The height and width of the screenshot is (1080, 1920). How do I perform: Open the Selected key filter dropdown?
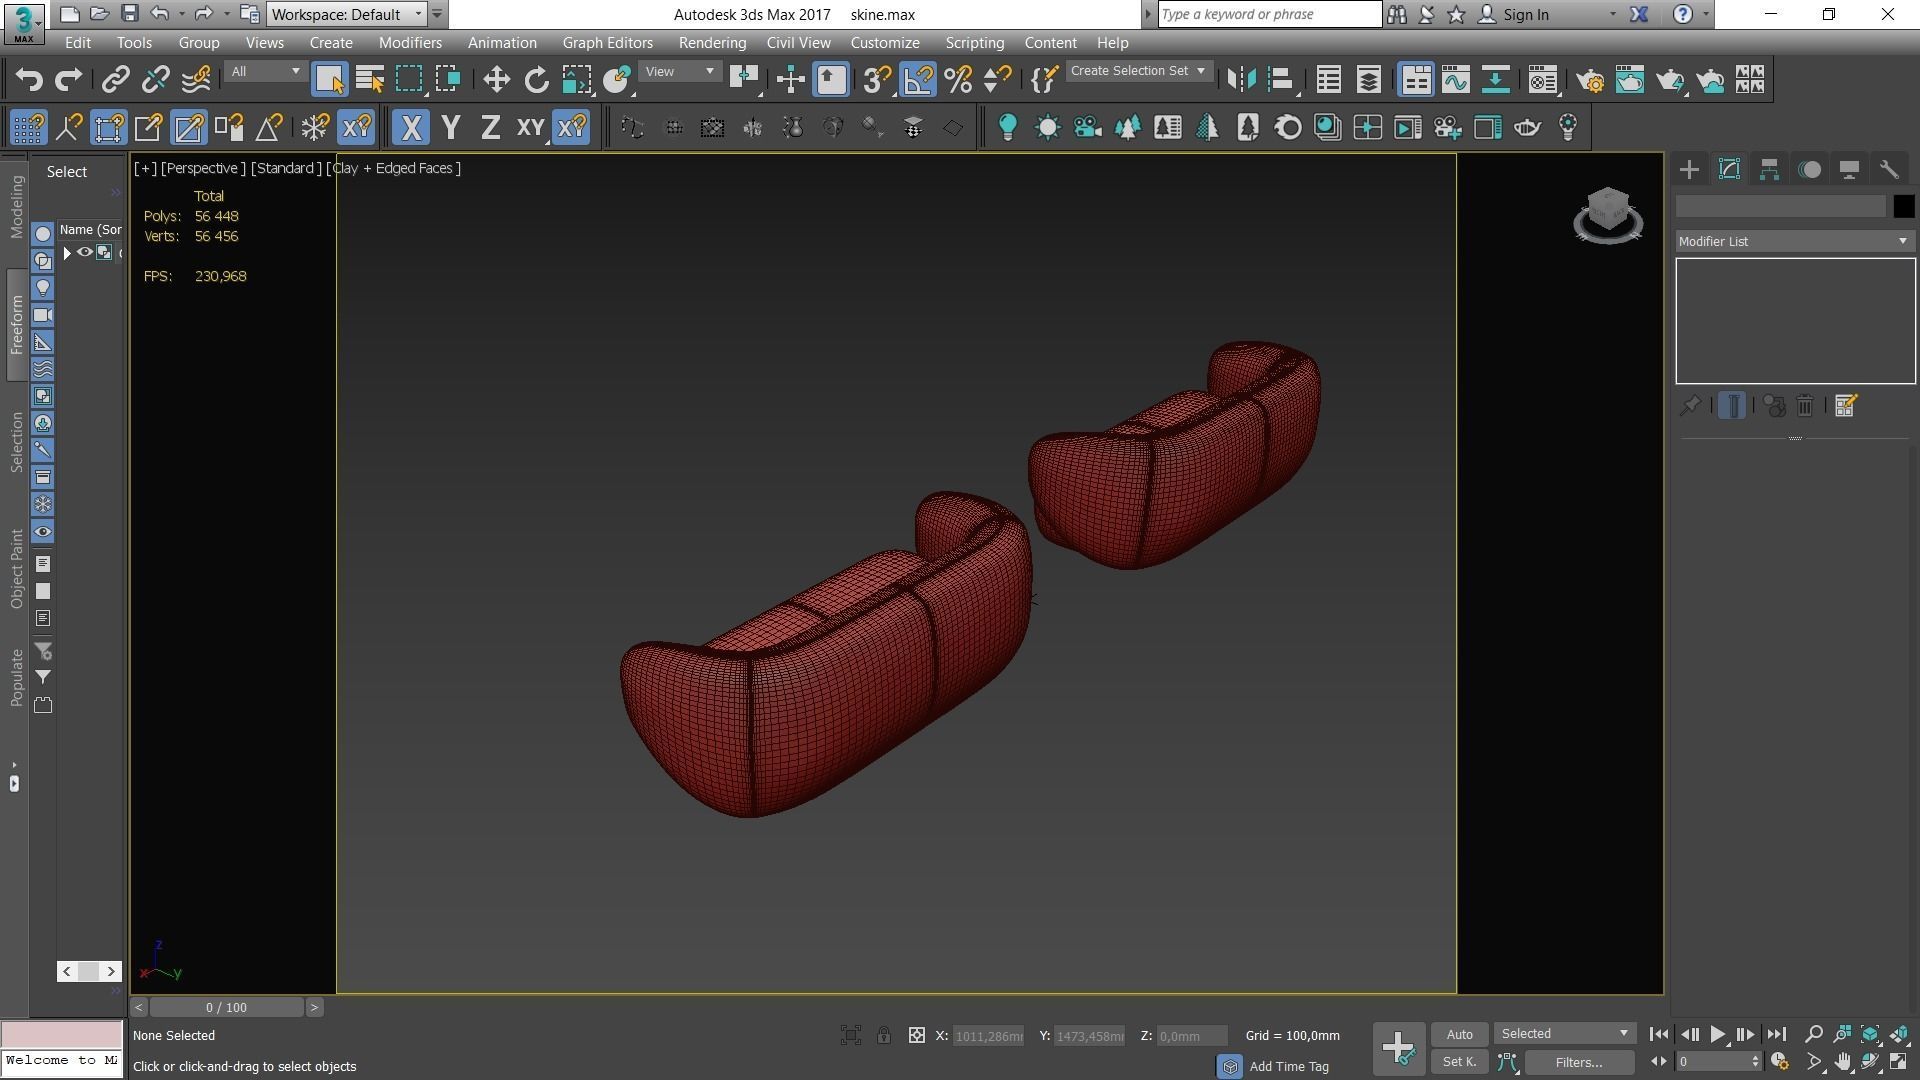click(x=1565, y=1034)
